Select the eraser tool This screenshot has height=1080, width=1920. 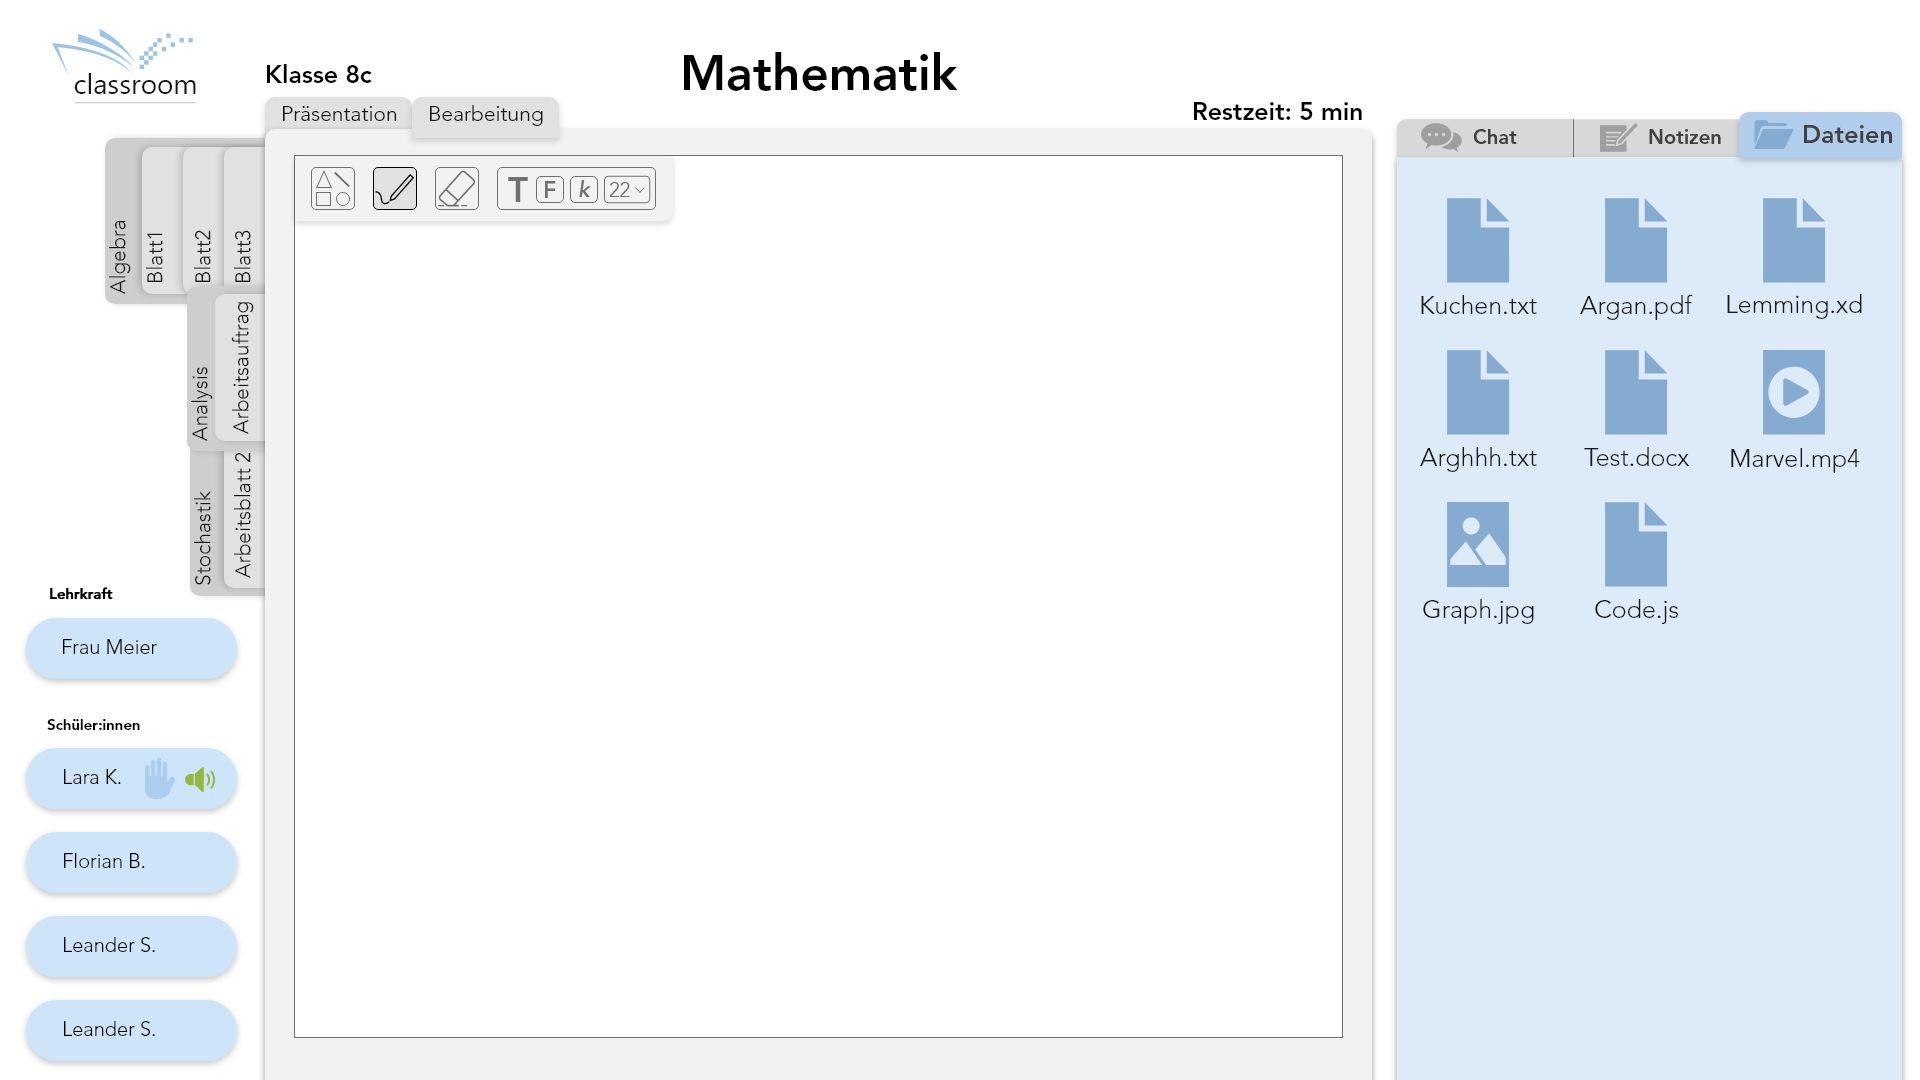pyautogui.click(x=457, y=189)
